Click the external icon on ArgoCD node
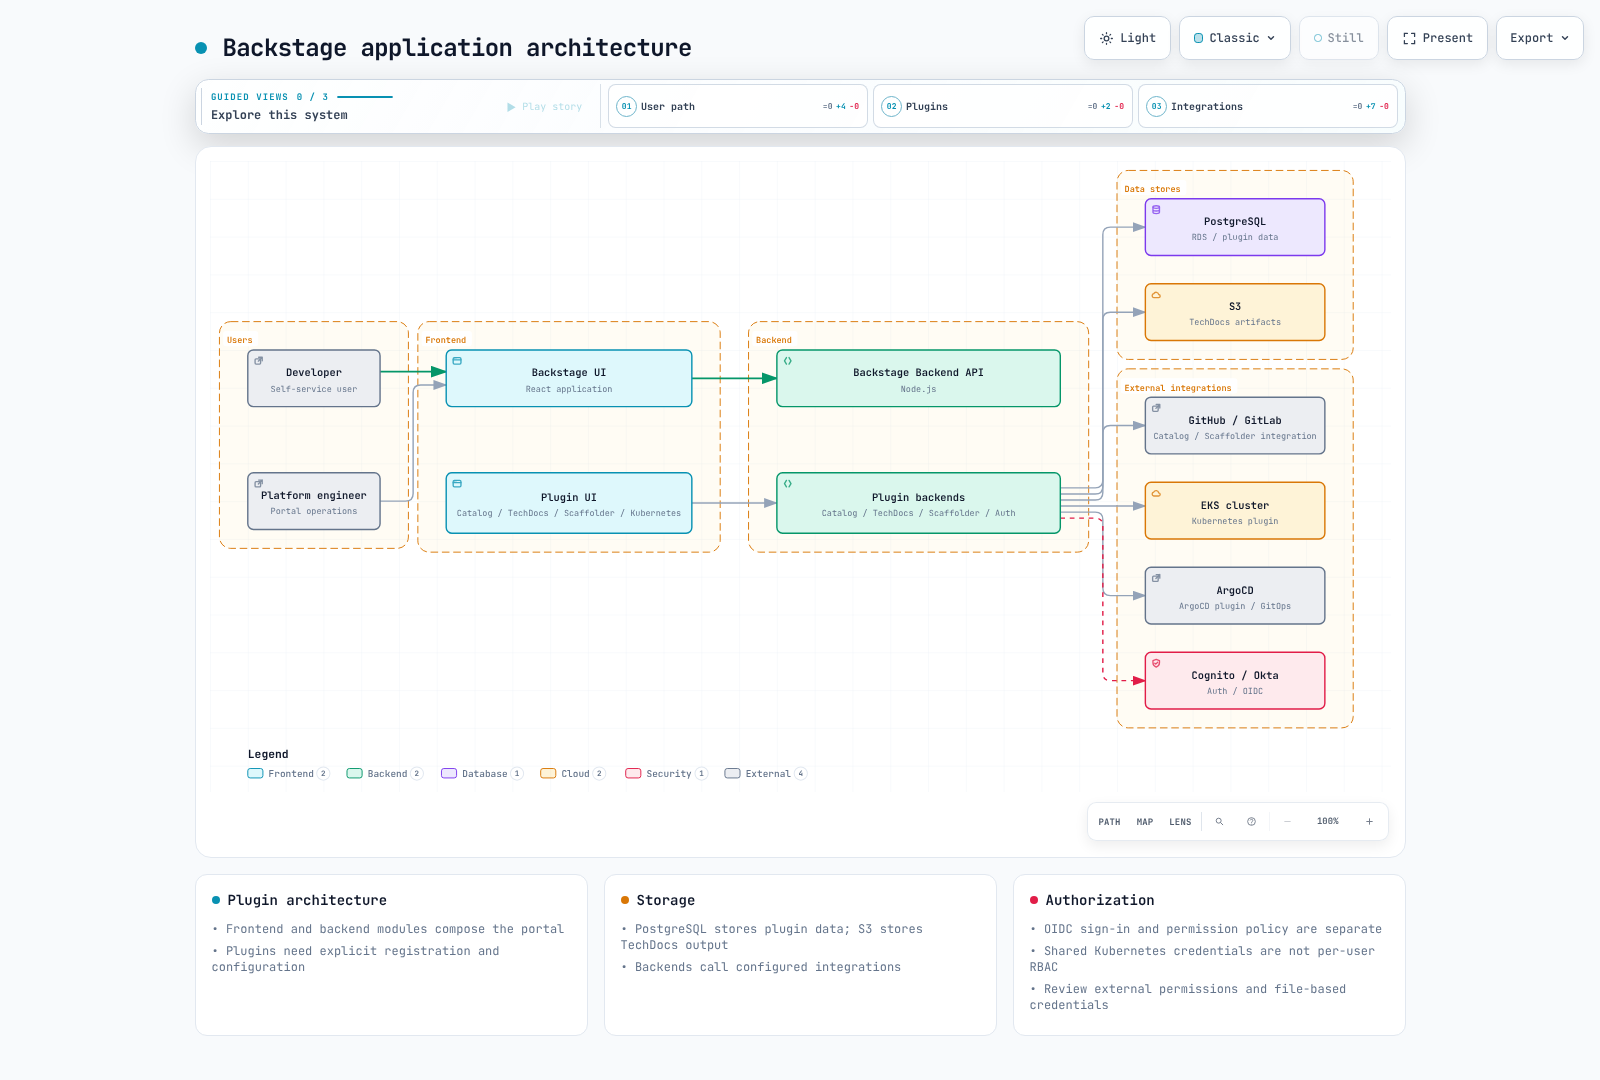Viewport: 1600px width, 1080px height. 1156,578
